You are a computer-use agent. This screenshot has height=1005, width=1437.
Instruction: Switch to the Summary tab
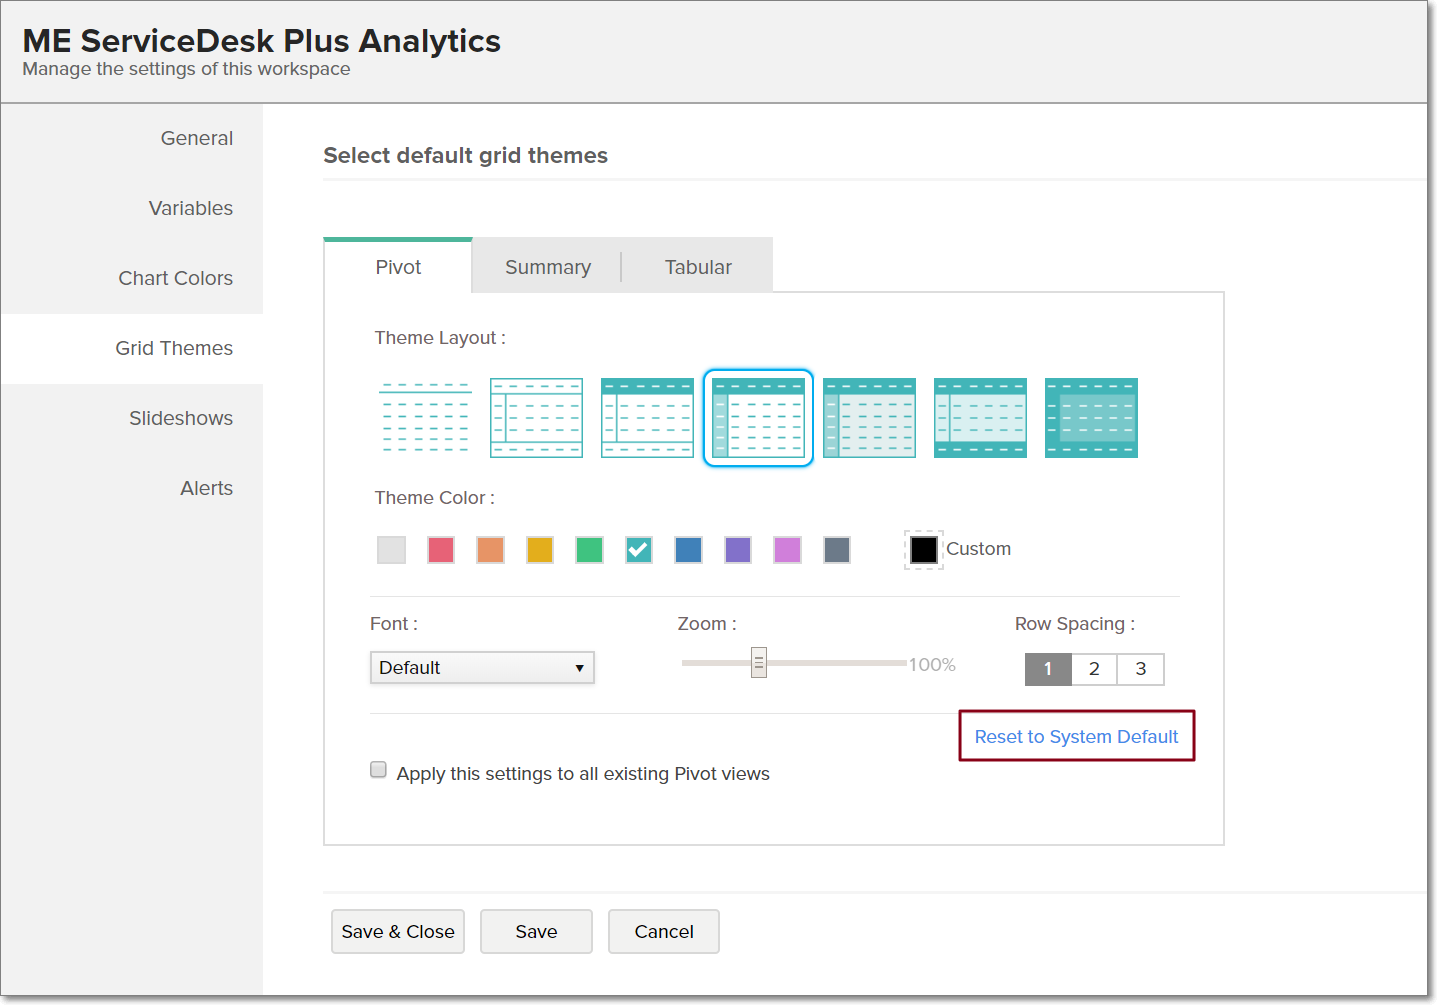click(x=547, y=267)
